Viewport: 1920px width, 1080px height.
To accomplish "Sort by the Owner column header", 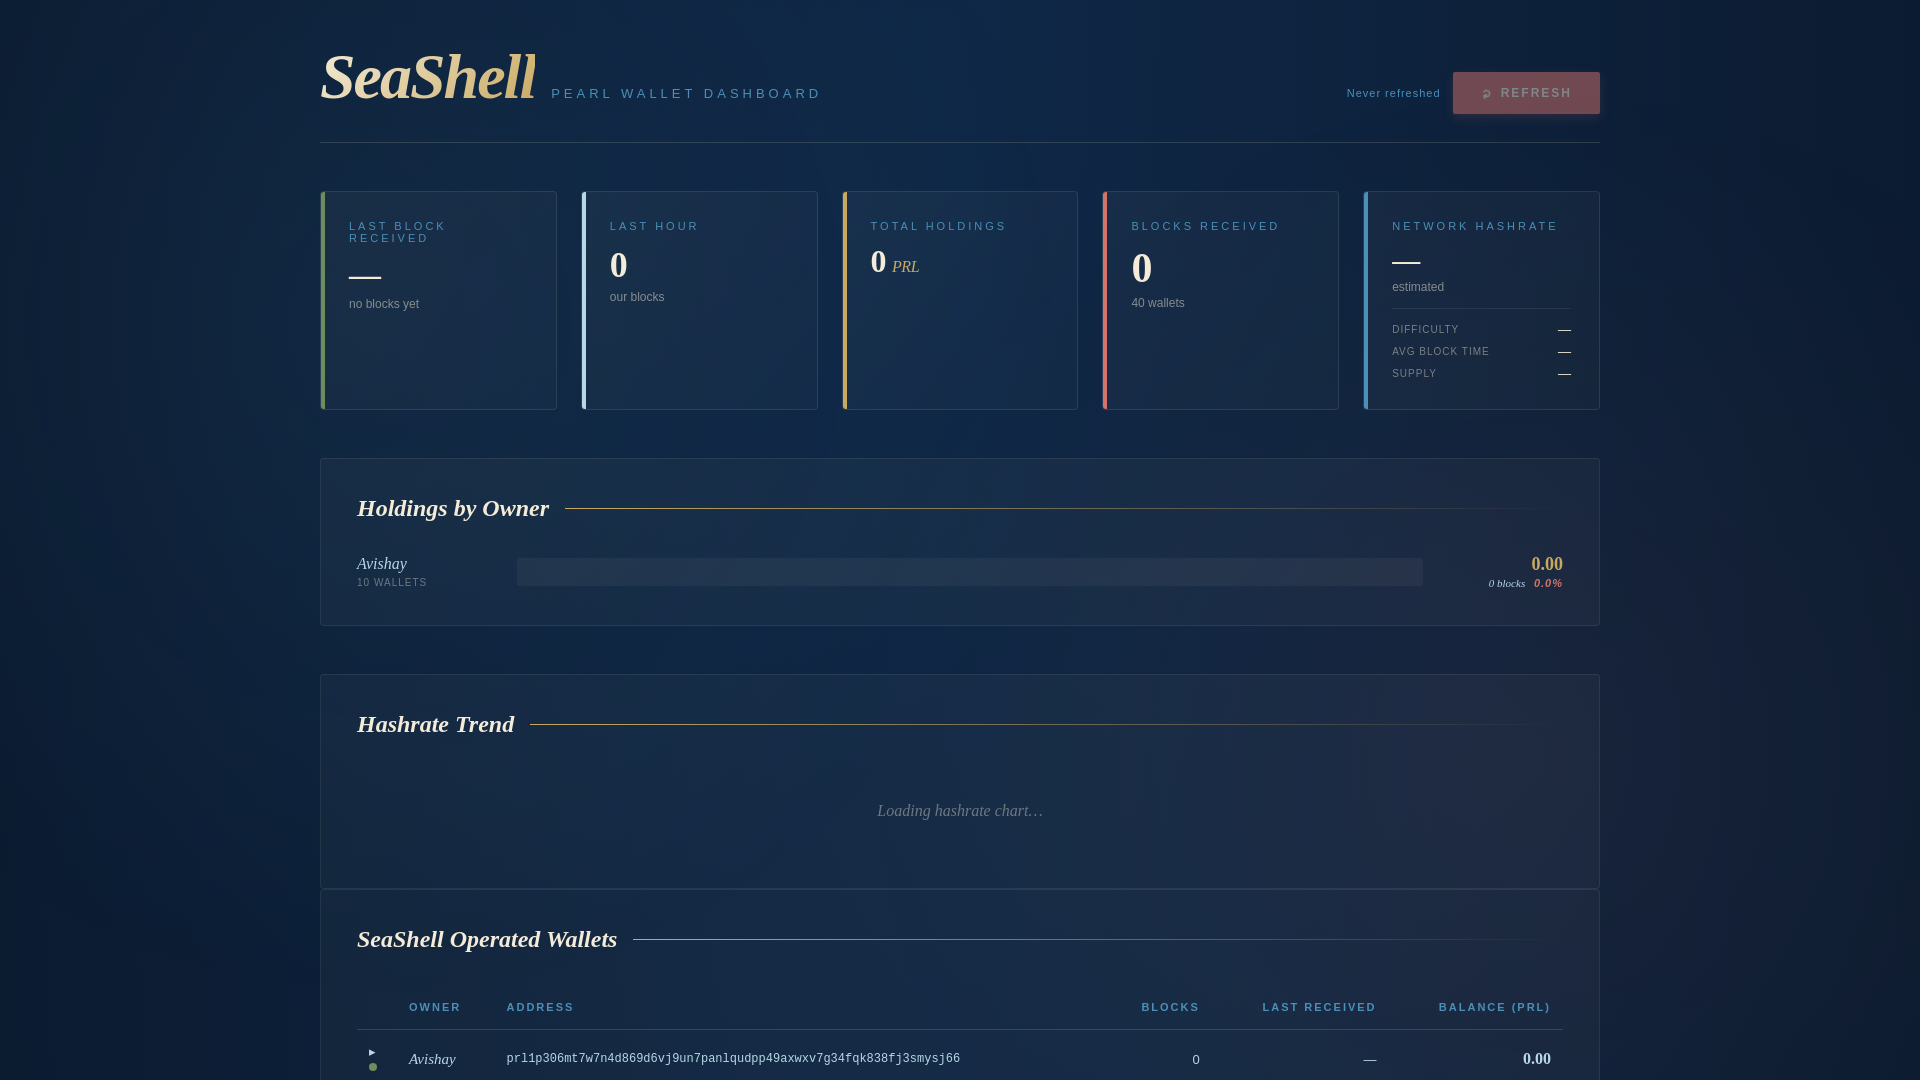I will pyautogui.click(x=434, y=1007).
